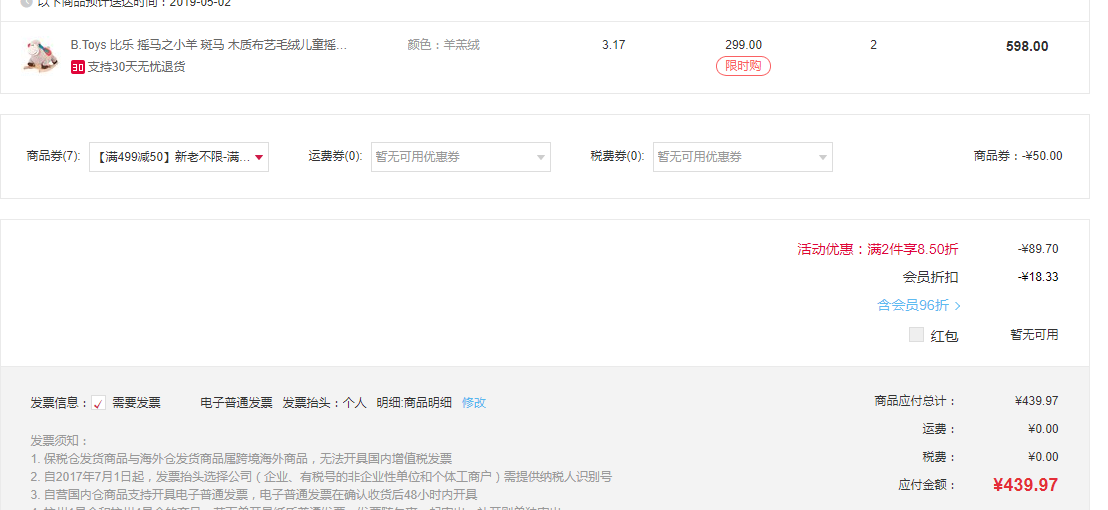Click the 暂无可用 red packet status
Viewport: 1108px width, 510px height.
[1034, 335]
